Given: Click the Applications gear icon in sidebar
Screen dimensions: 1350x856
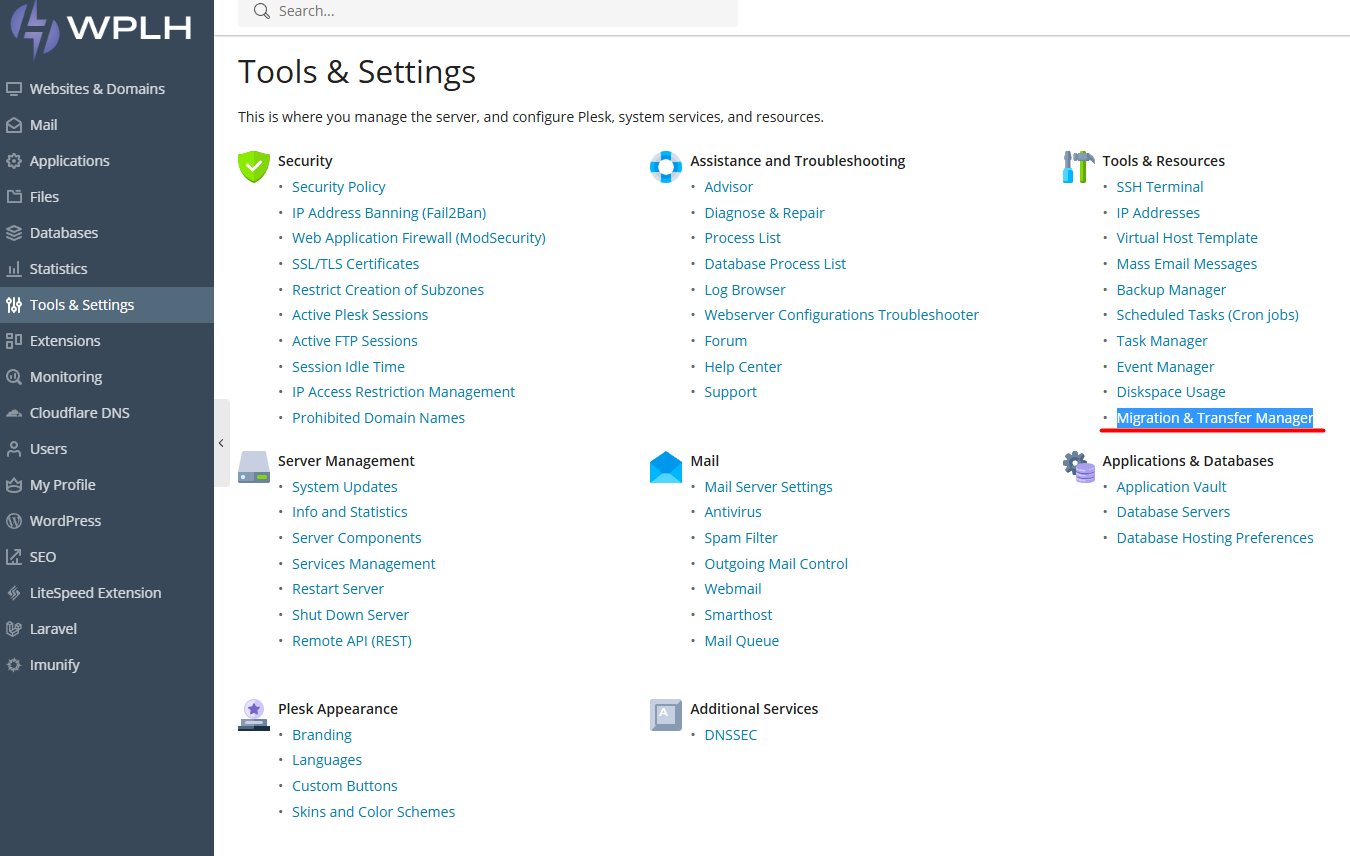Looking at the screenshot, I should point(14,161).
